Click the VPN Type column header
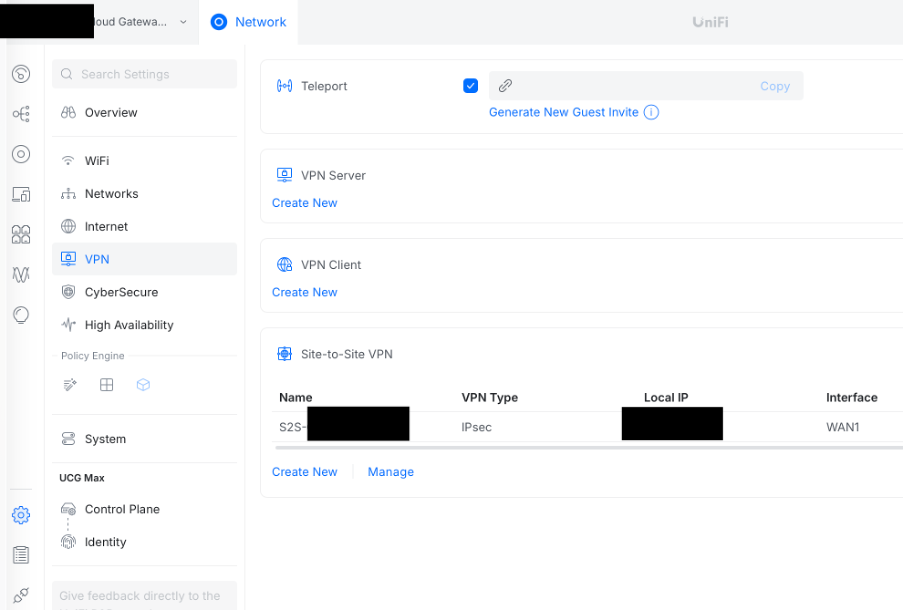The height and width of the screenshot is (610, 904). click(489, 398)
